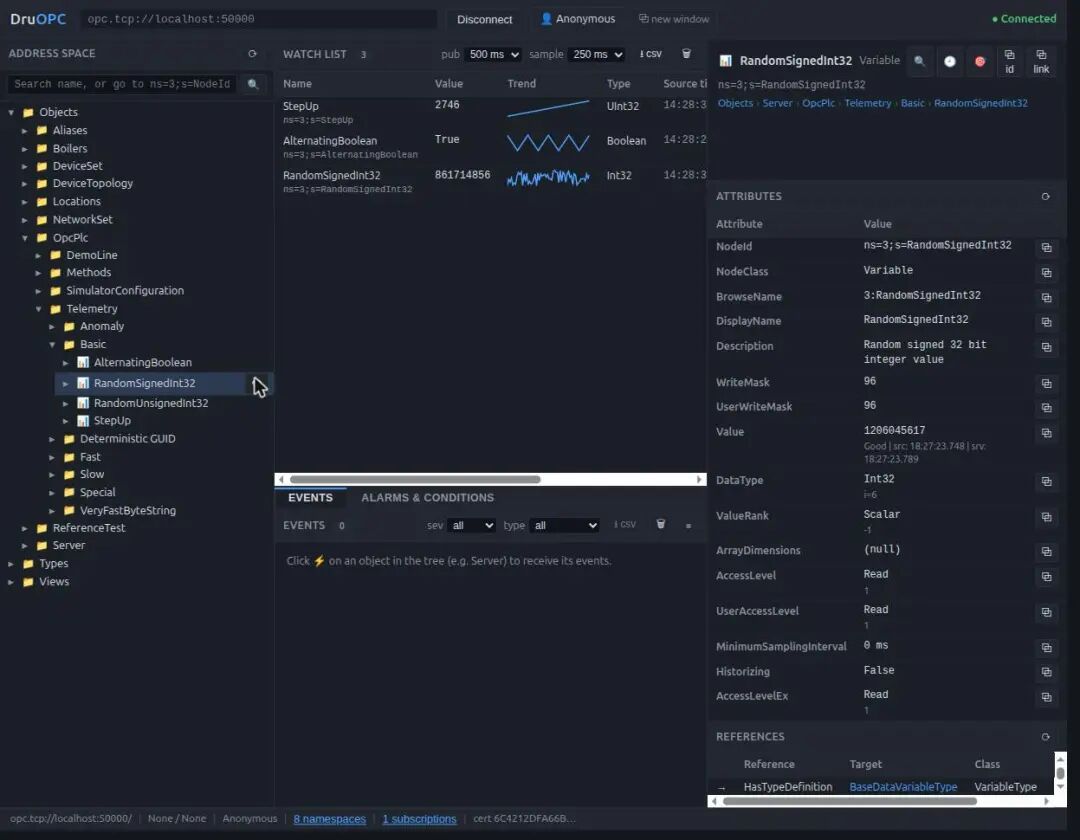Open the 8 namespaces link
Viewport: 1080px width, 840px height.
pos(329,819)
